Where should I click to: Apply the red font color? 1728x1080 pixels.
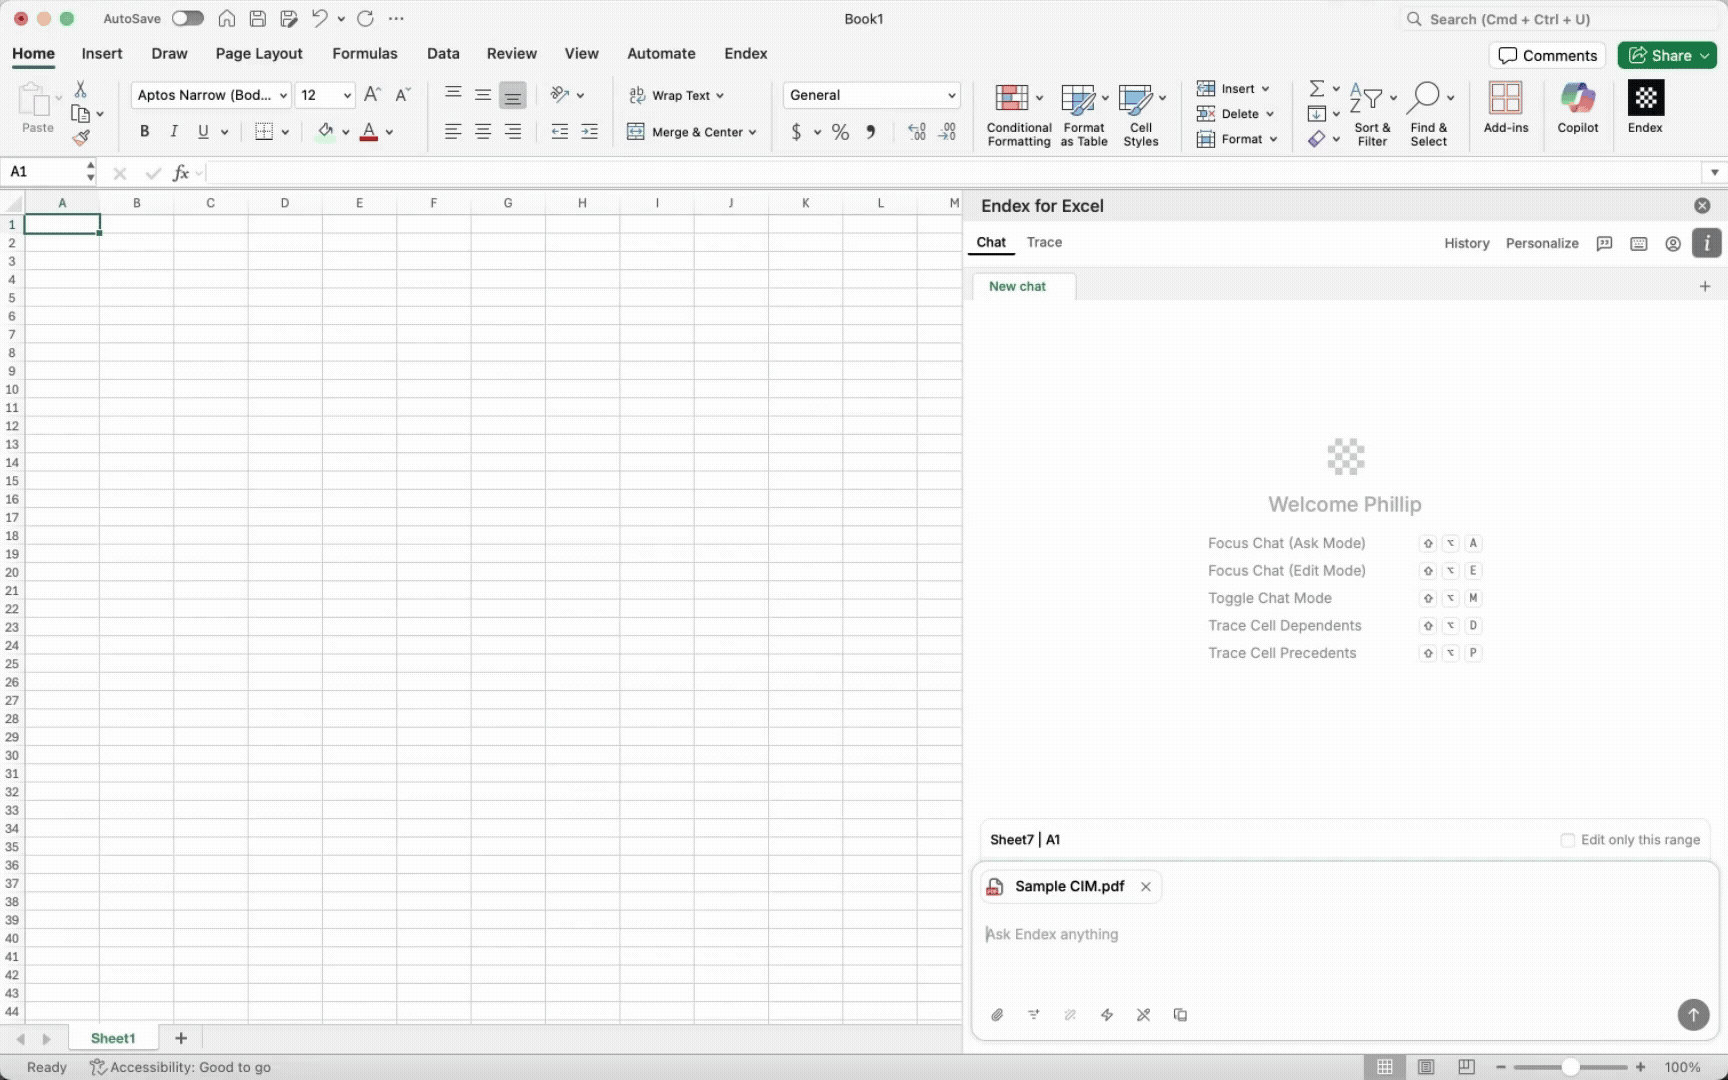(x=369, y=132)
